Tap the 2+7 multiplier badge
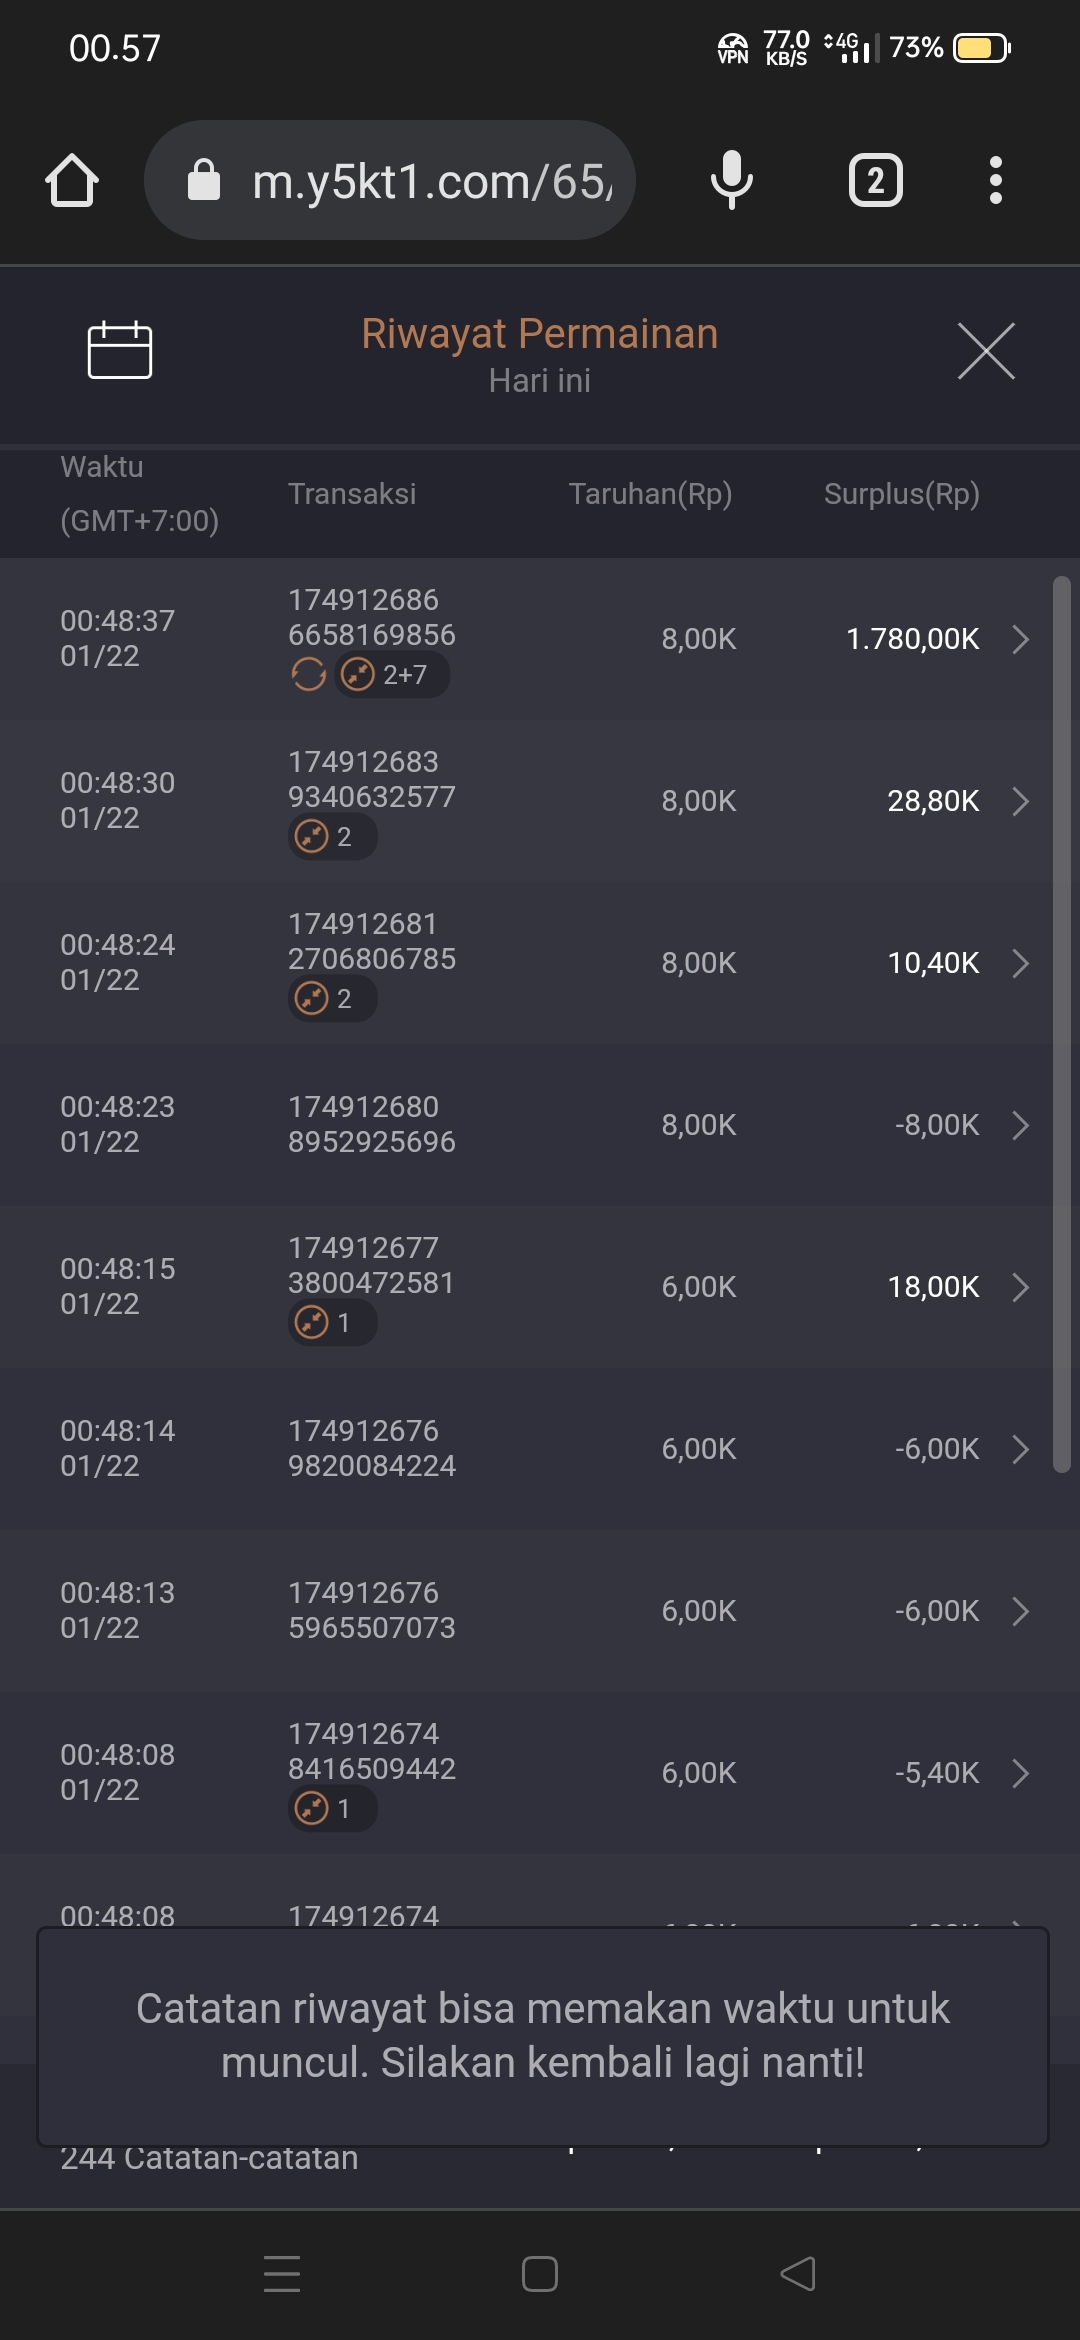Viewport: 1080px width, 2340px height. click(392, 675)
